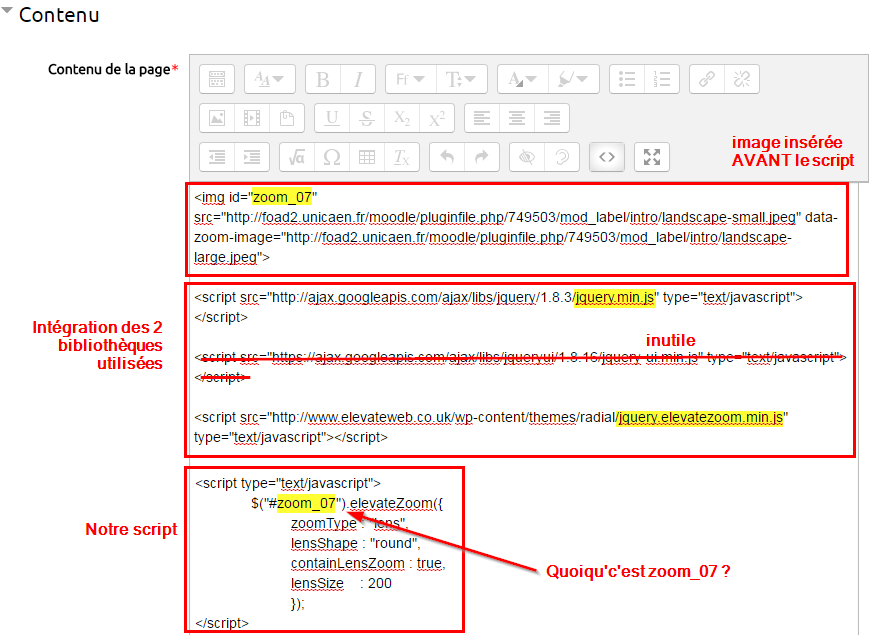Click the undo arrow

pos(447,157)
